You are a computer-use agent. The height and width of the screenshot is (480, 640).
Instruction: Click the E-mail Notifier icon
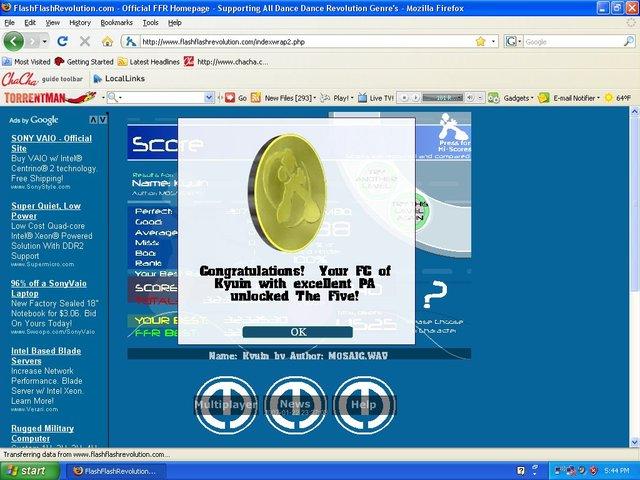tap(543, 98)
